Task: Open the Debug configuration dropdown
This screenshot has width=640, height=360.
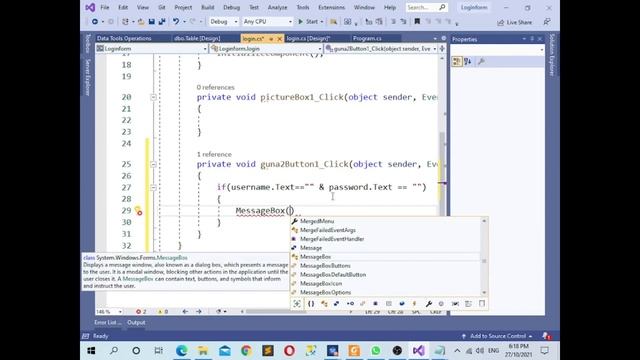Action: (x=223, y=22)
